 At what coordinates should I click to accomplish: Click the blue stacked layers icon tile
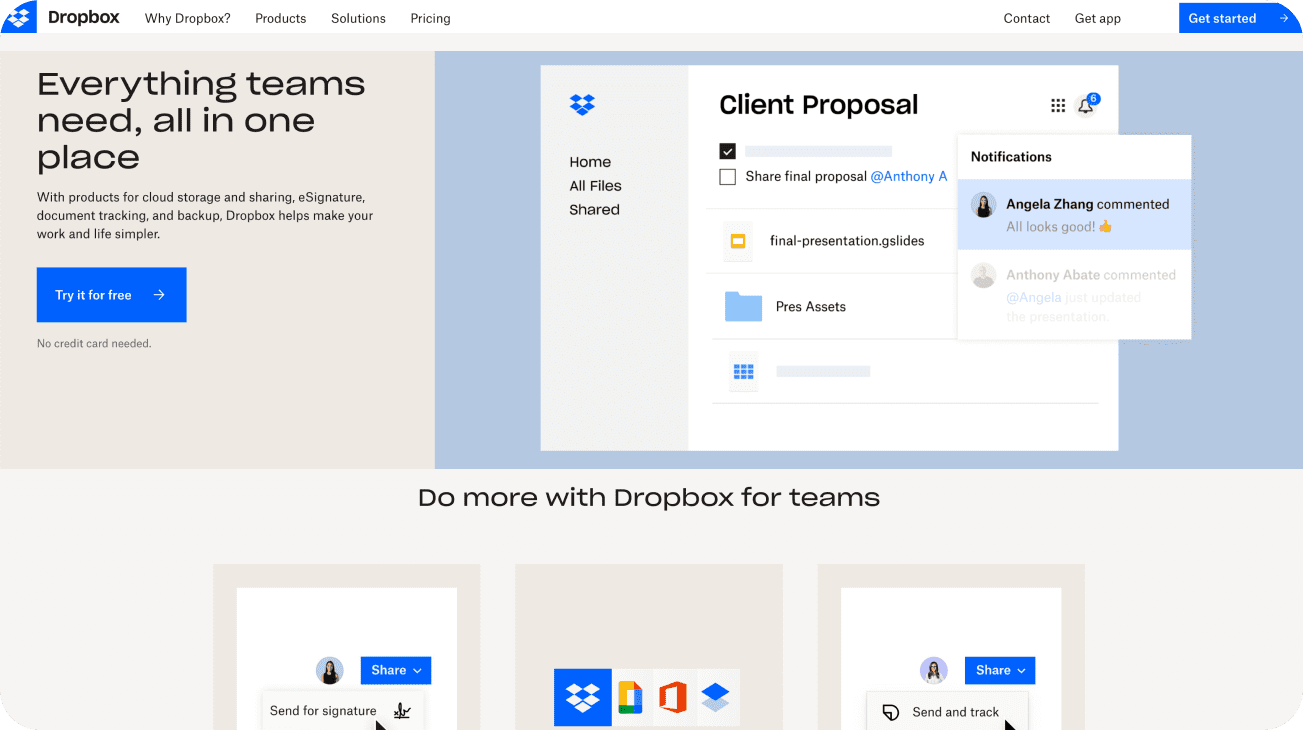click(x=716, y=697)
